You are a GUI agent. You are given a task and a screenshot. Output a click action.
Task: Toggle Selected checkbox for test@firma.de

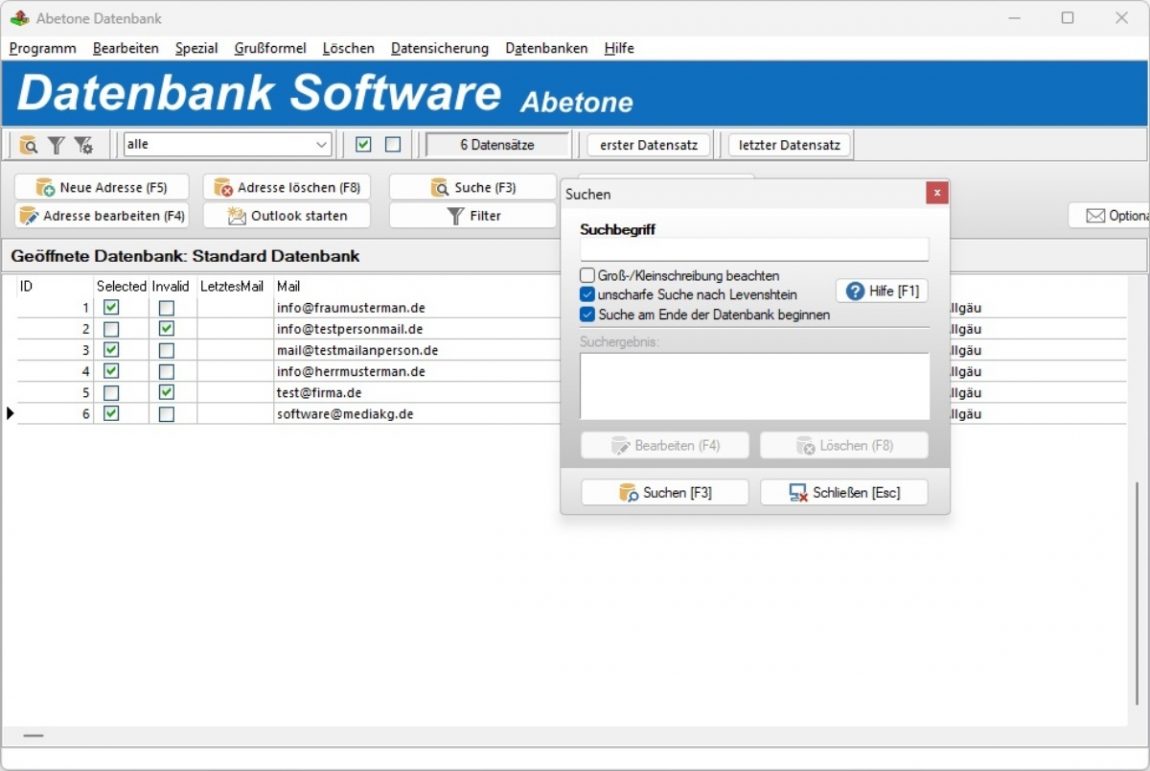111,392
